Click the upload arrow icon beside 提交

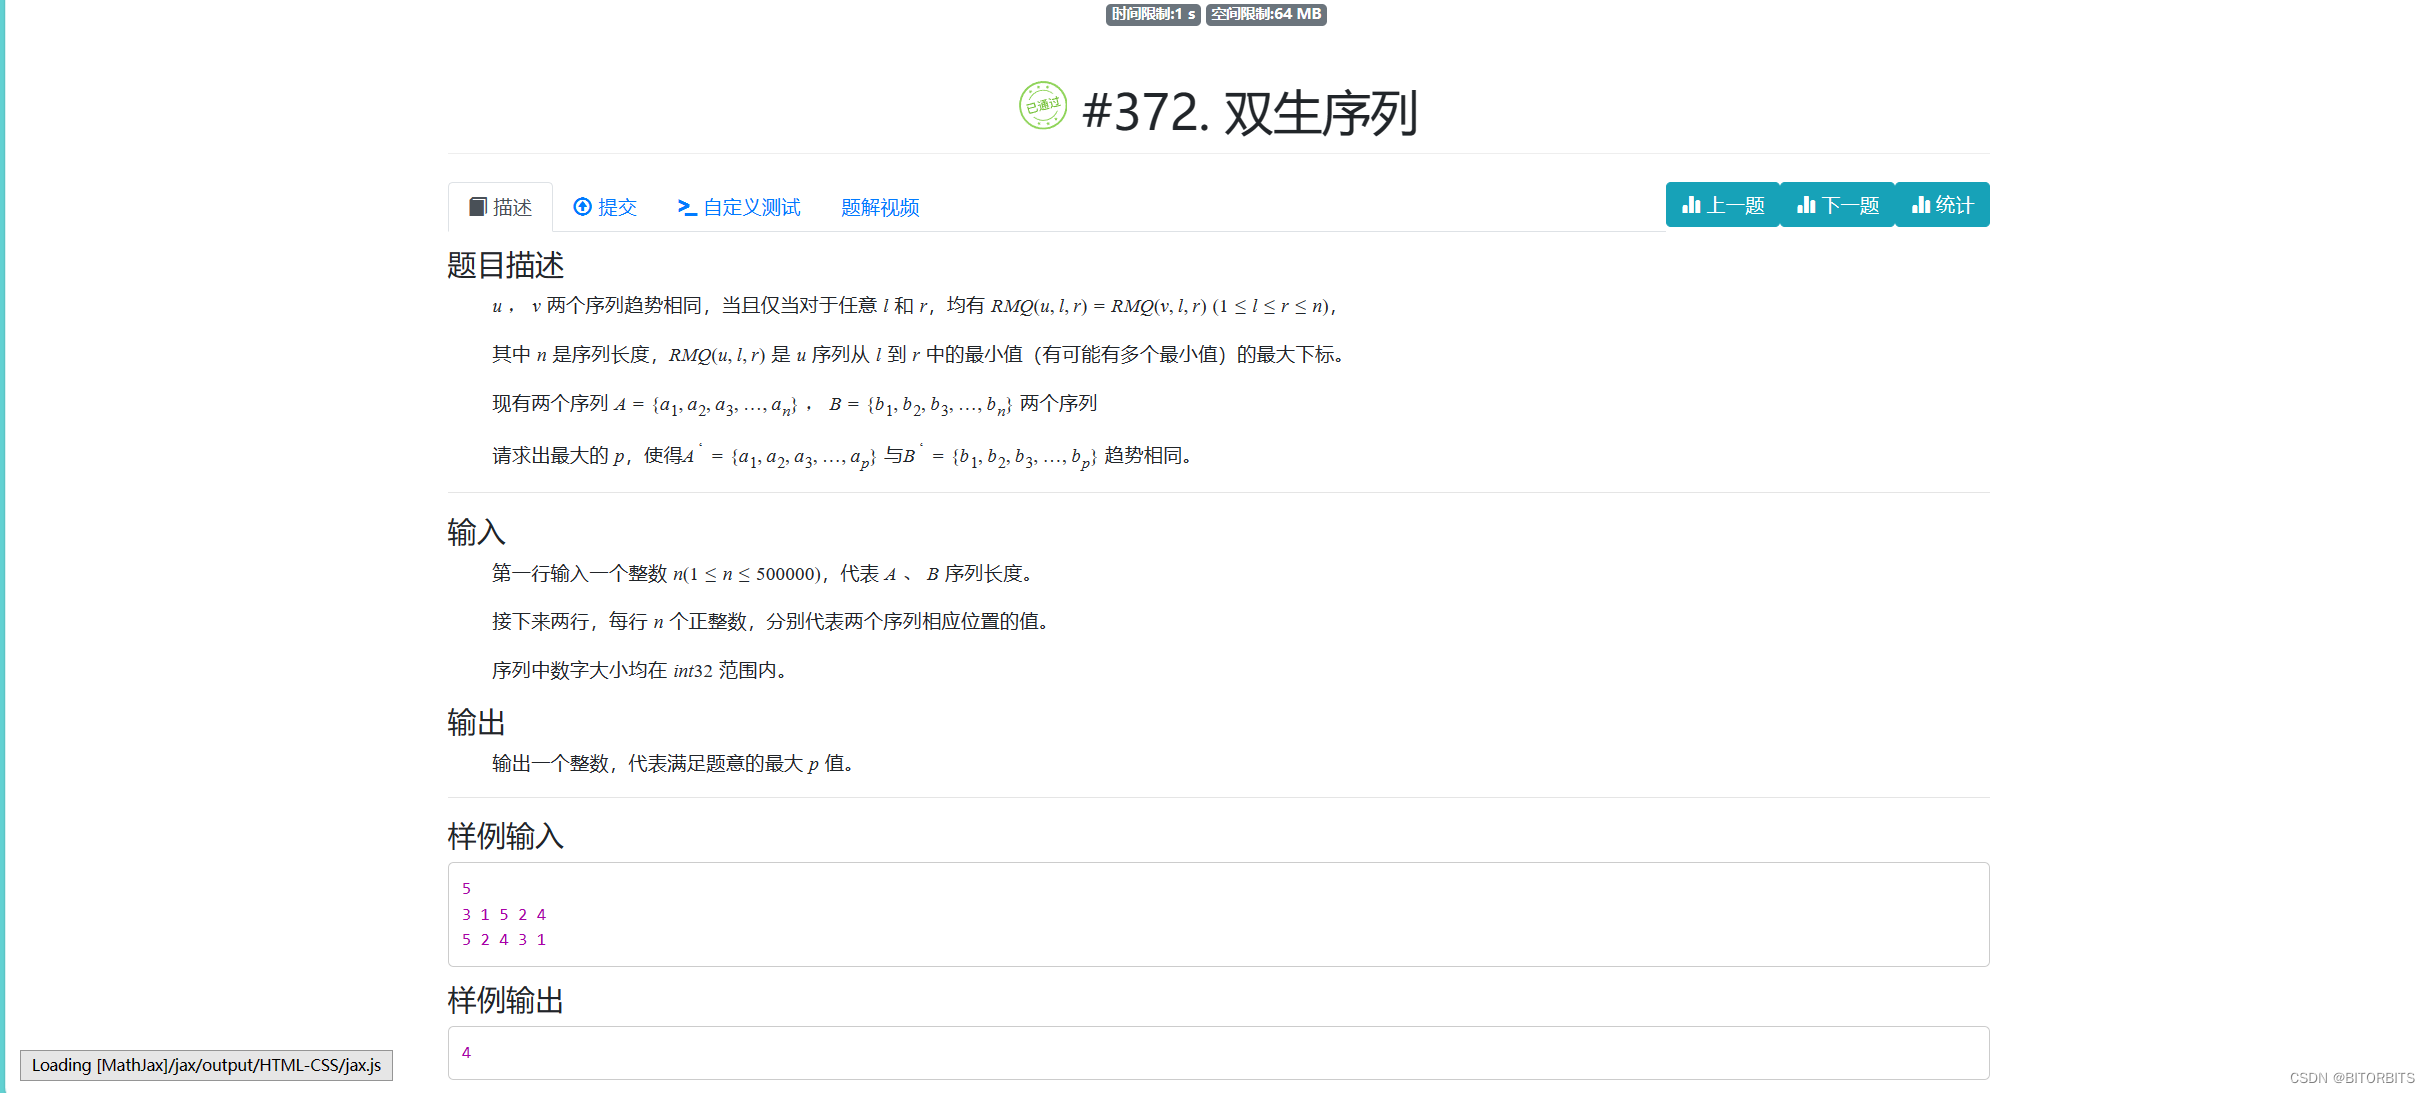click(x=582, y=207)
